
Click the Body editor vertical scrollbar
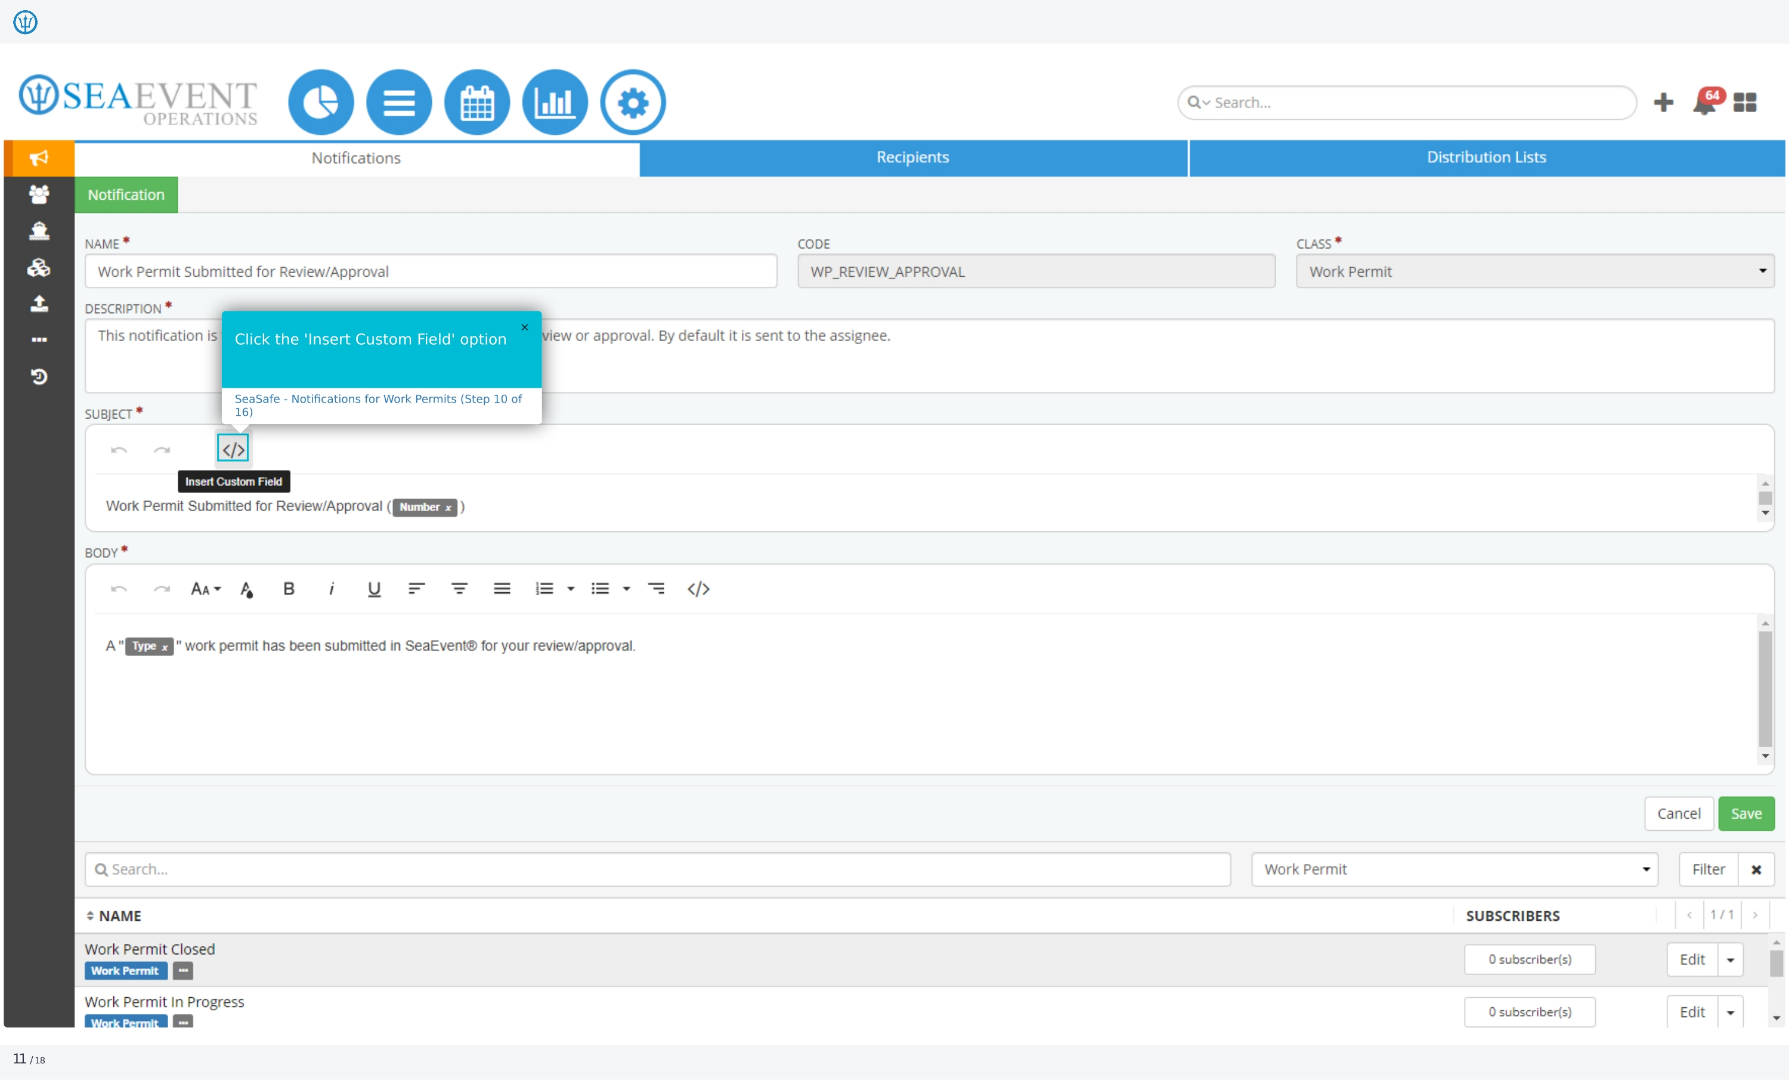coord(1765,689)
